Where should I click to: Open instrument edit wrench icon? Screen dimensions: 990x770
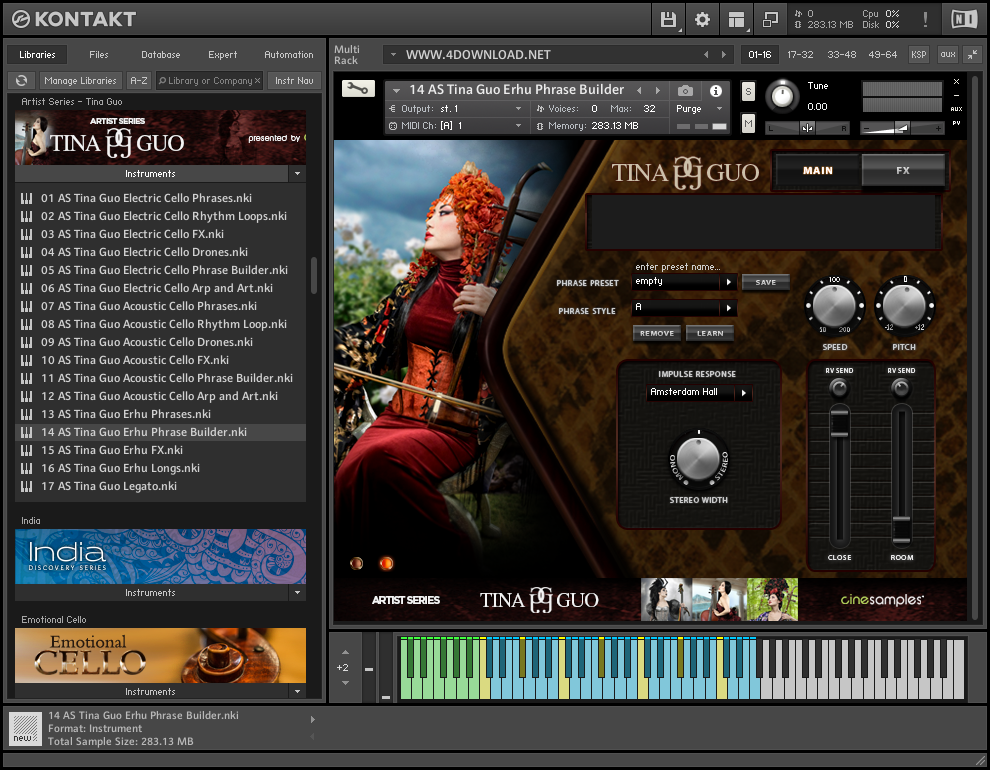click(x=359, y=89)
